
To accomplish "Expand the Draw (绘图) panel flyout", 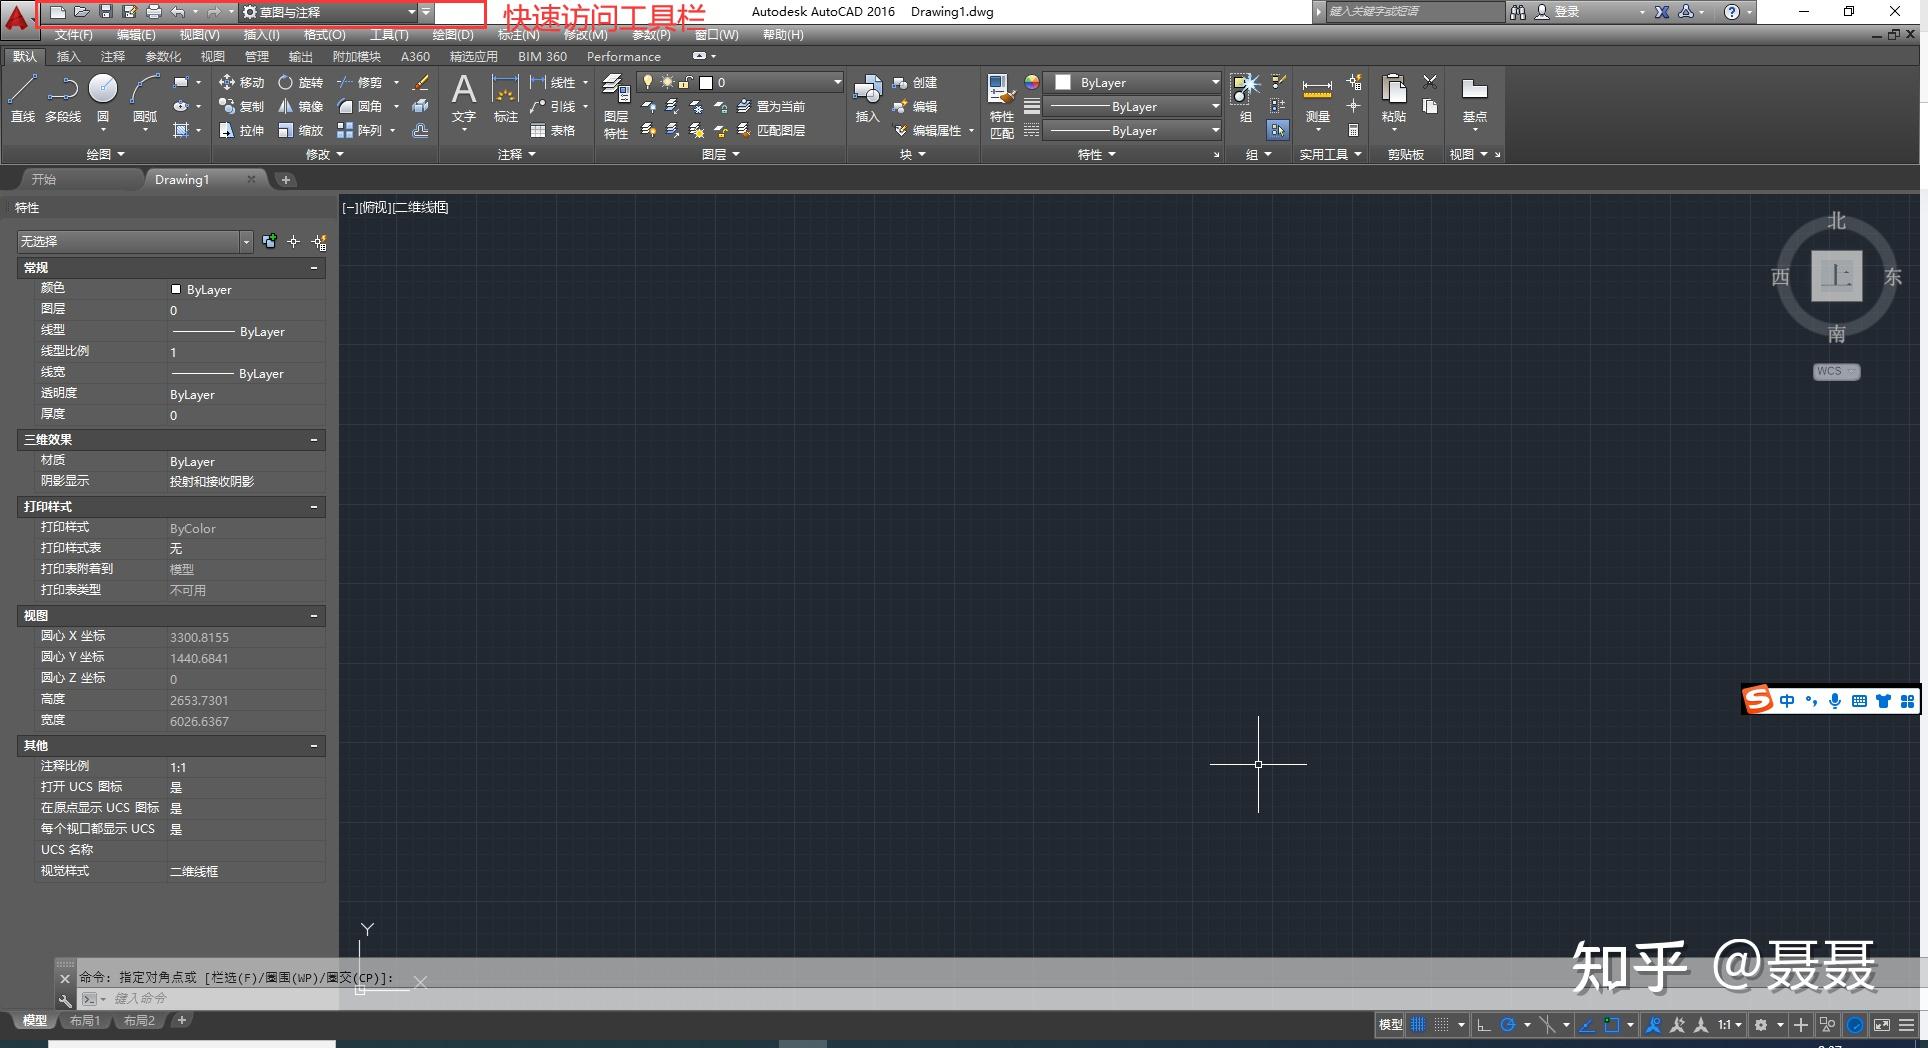I will point(105,155).
